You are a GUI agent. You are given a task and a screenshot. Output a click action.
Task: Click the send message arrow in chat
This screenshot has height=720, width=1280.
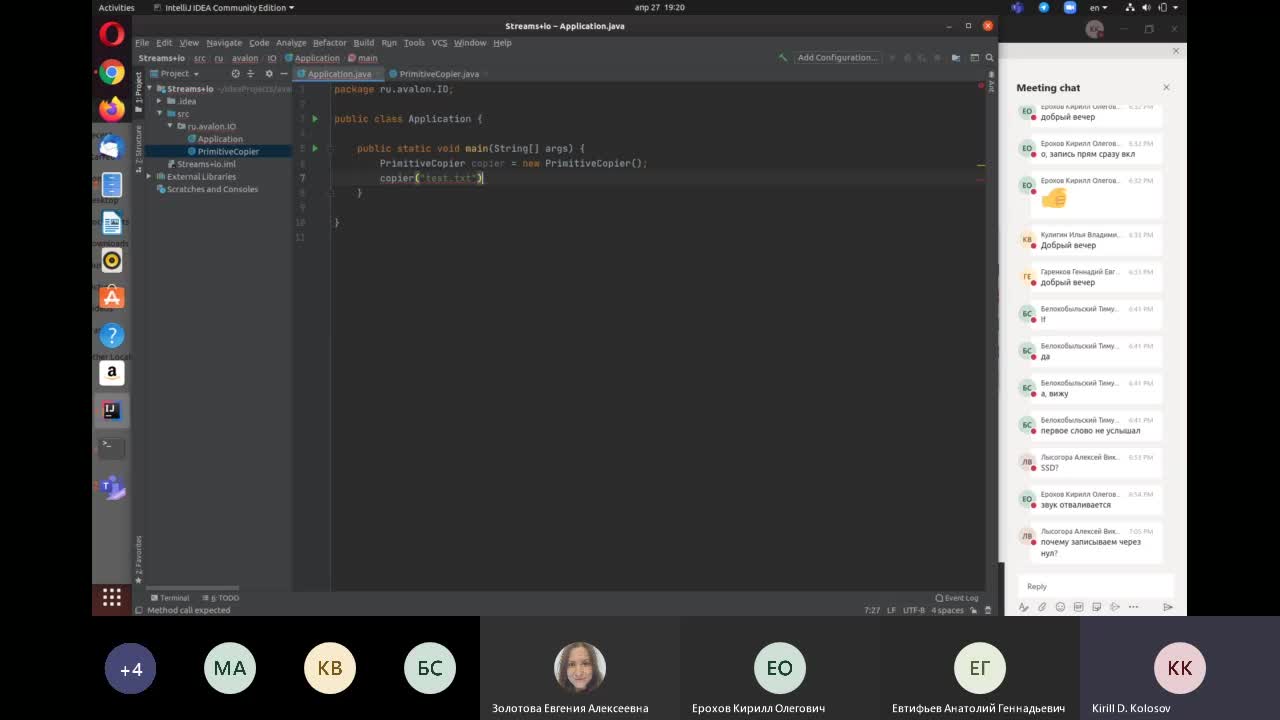coord(1167,607)
